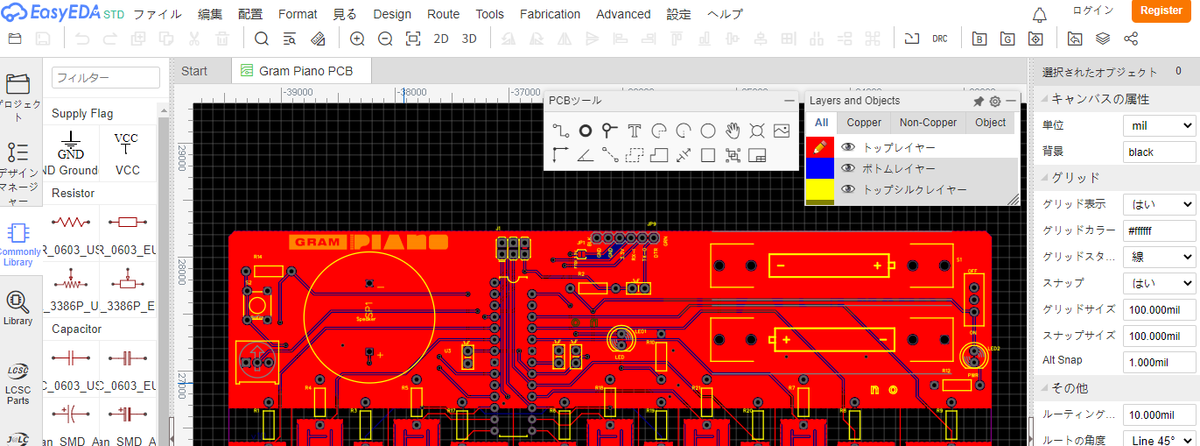The height and width of the screenshot is (446, 1200).
Task: Switch to 3D view
Action: [x=469, y=39]
